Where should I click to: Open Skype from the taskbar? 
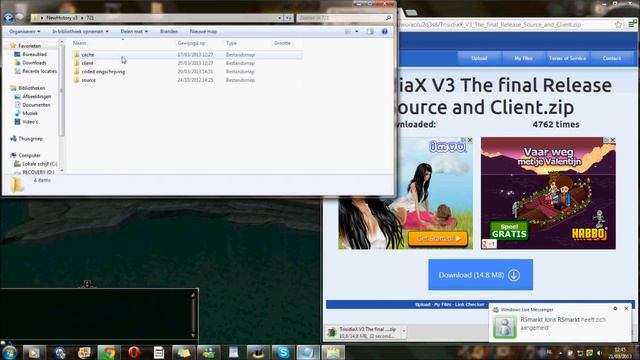283,352
